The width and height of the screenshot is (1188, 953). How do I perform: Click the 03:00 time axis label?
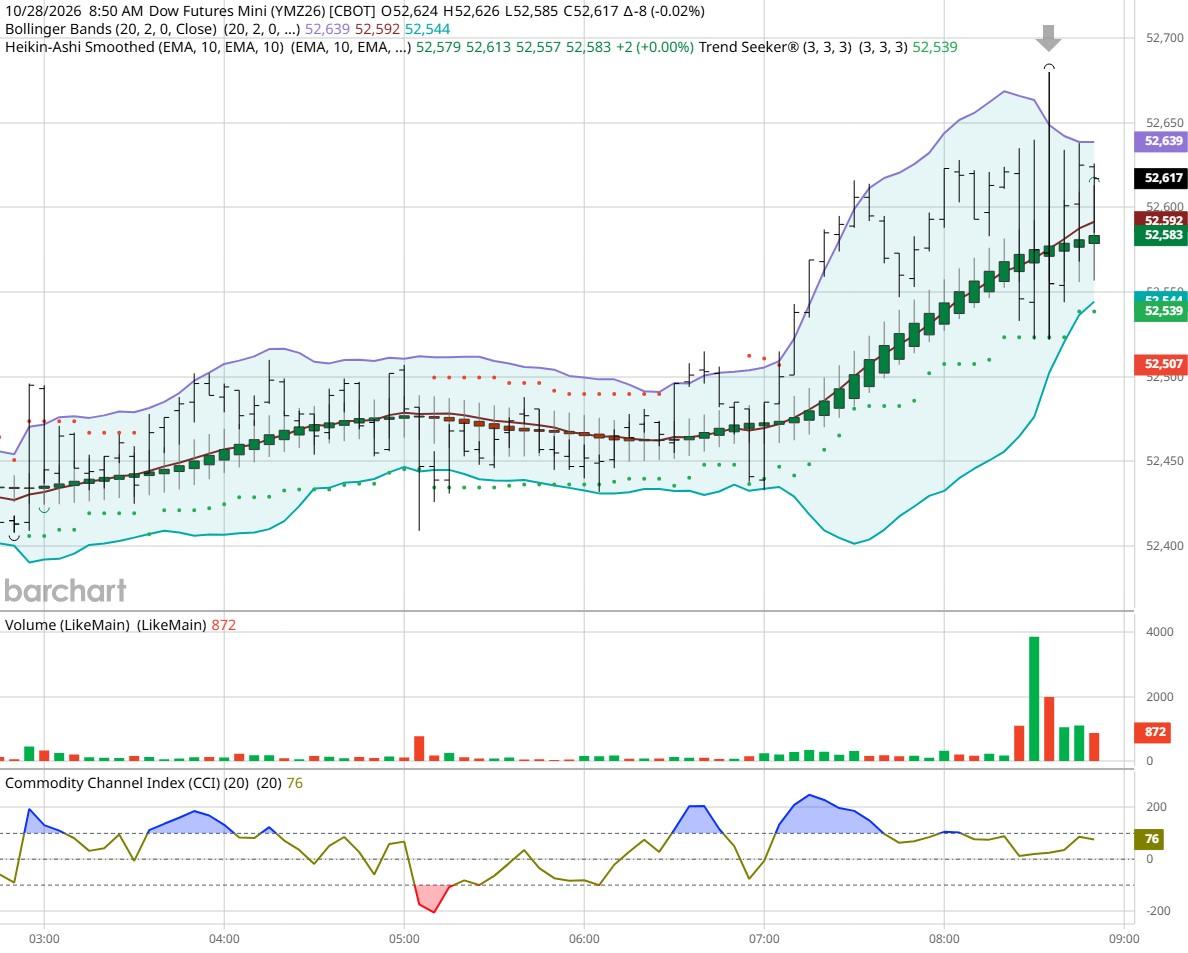[44, 939]
